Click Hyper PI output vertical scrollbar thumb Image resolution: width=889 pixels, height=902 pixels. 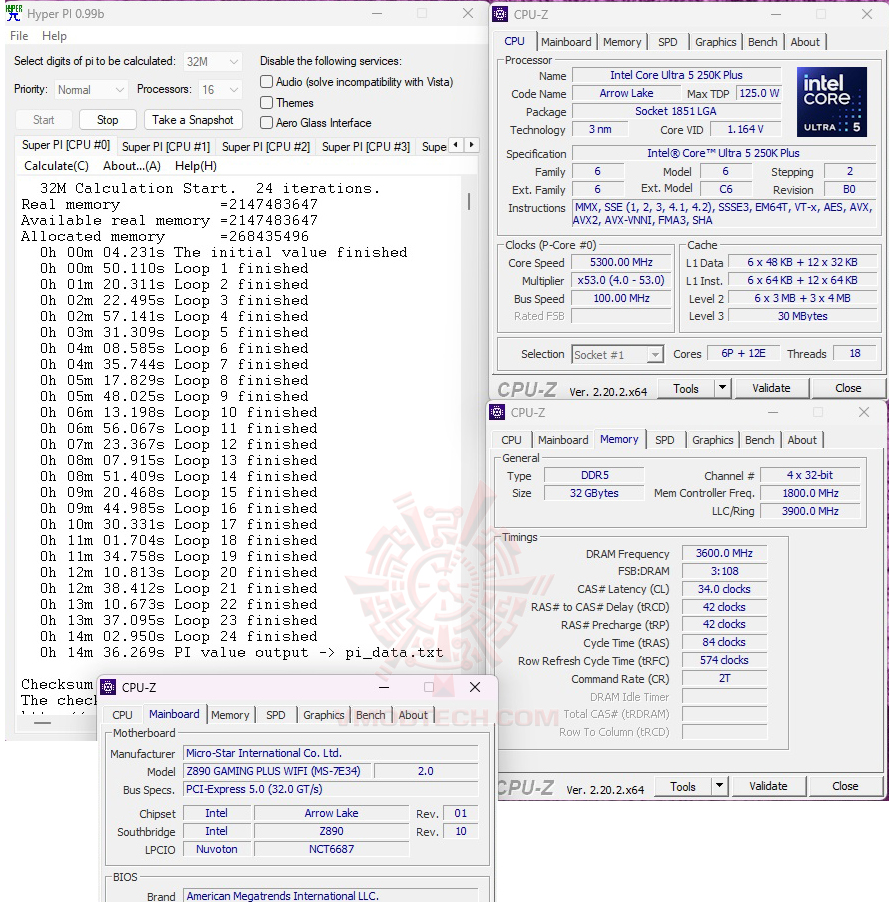pyautogui.click(x=469, y=201)
